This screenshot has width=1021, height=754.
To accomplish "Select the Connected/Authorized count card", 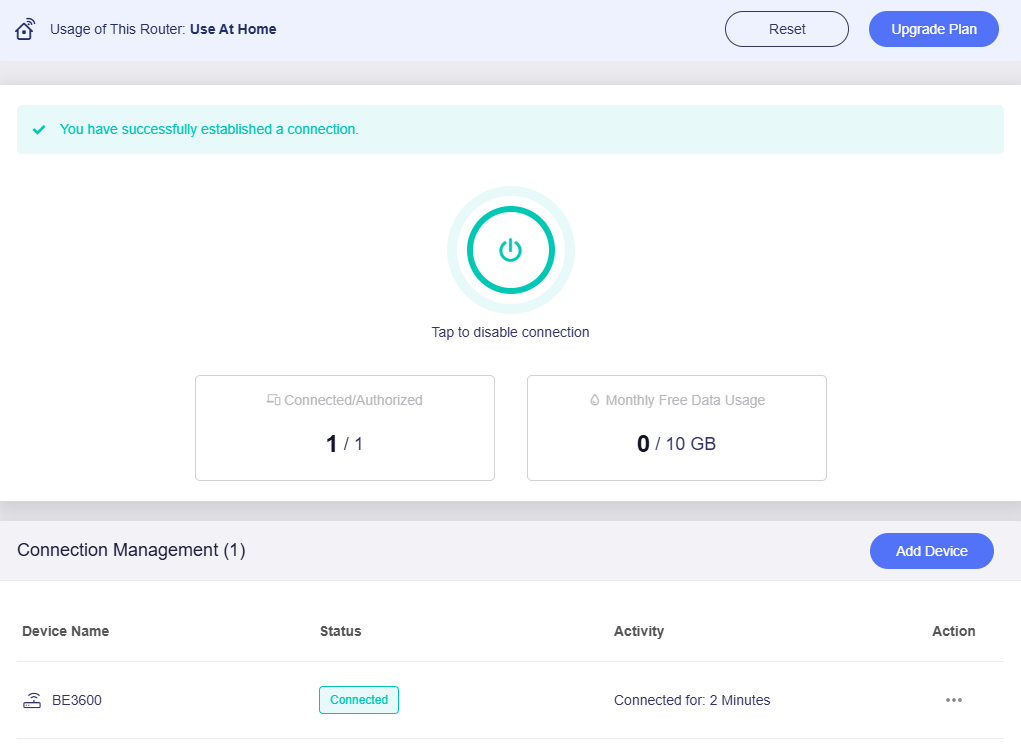I will (x=344, y=428).
